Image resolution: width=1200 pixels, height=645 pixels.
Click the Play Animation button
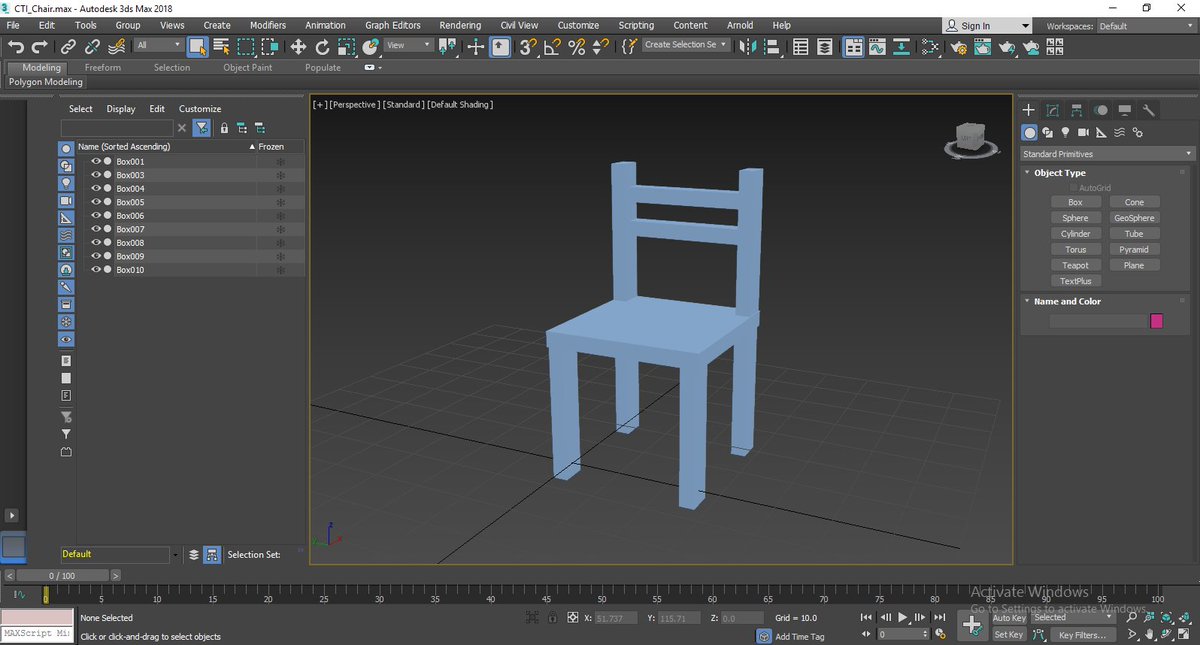click(903, 618)
